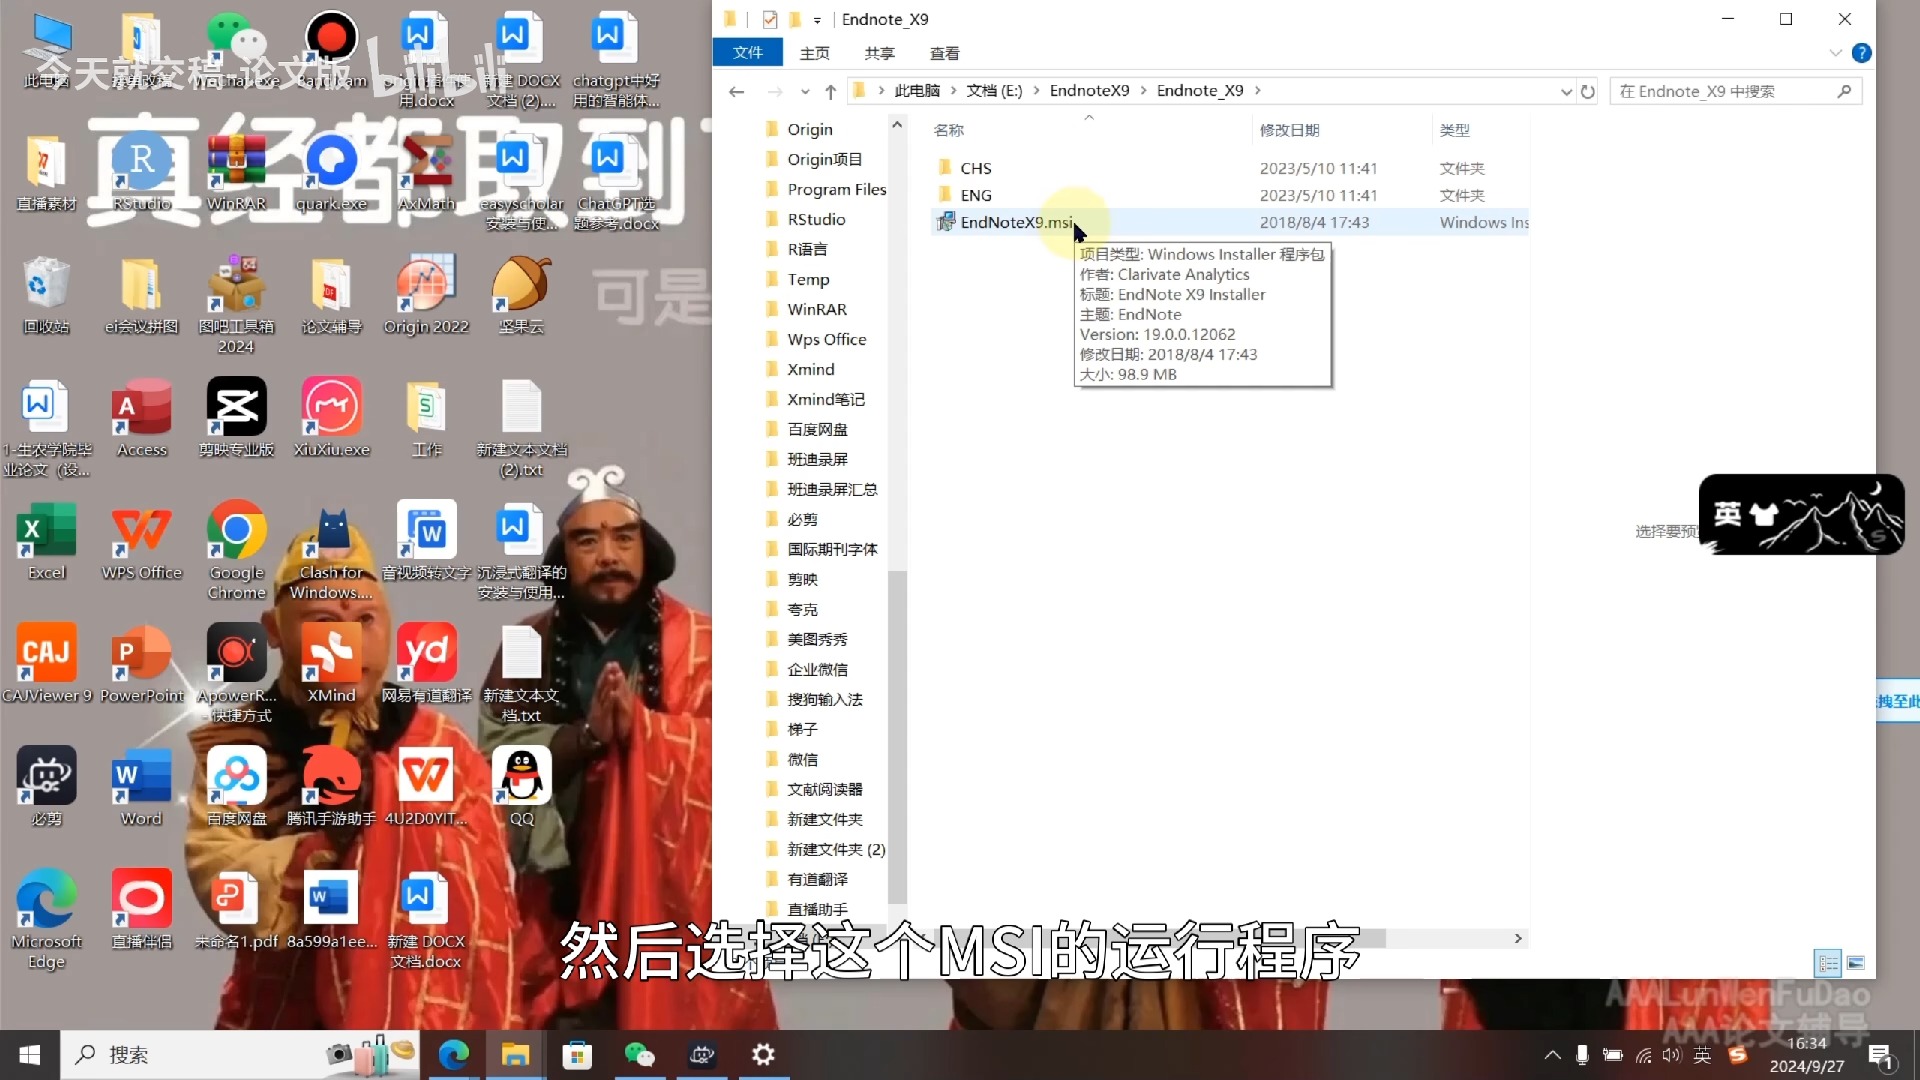Open 坚果云 desktop icon
Image resolution: width=1920 pixels, height=1080 pixels.
pos(522,295)
